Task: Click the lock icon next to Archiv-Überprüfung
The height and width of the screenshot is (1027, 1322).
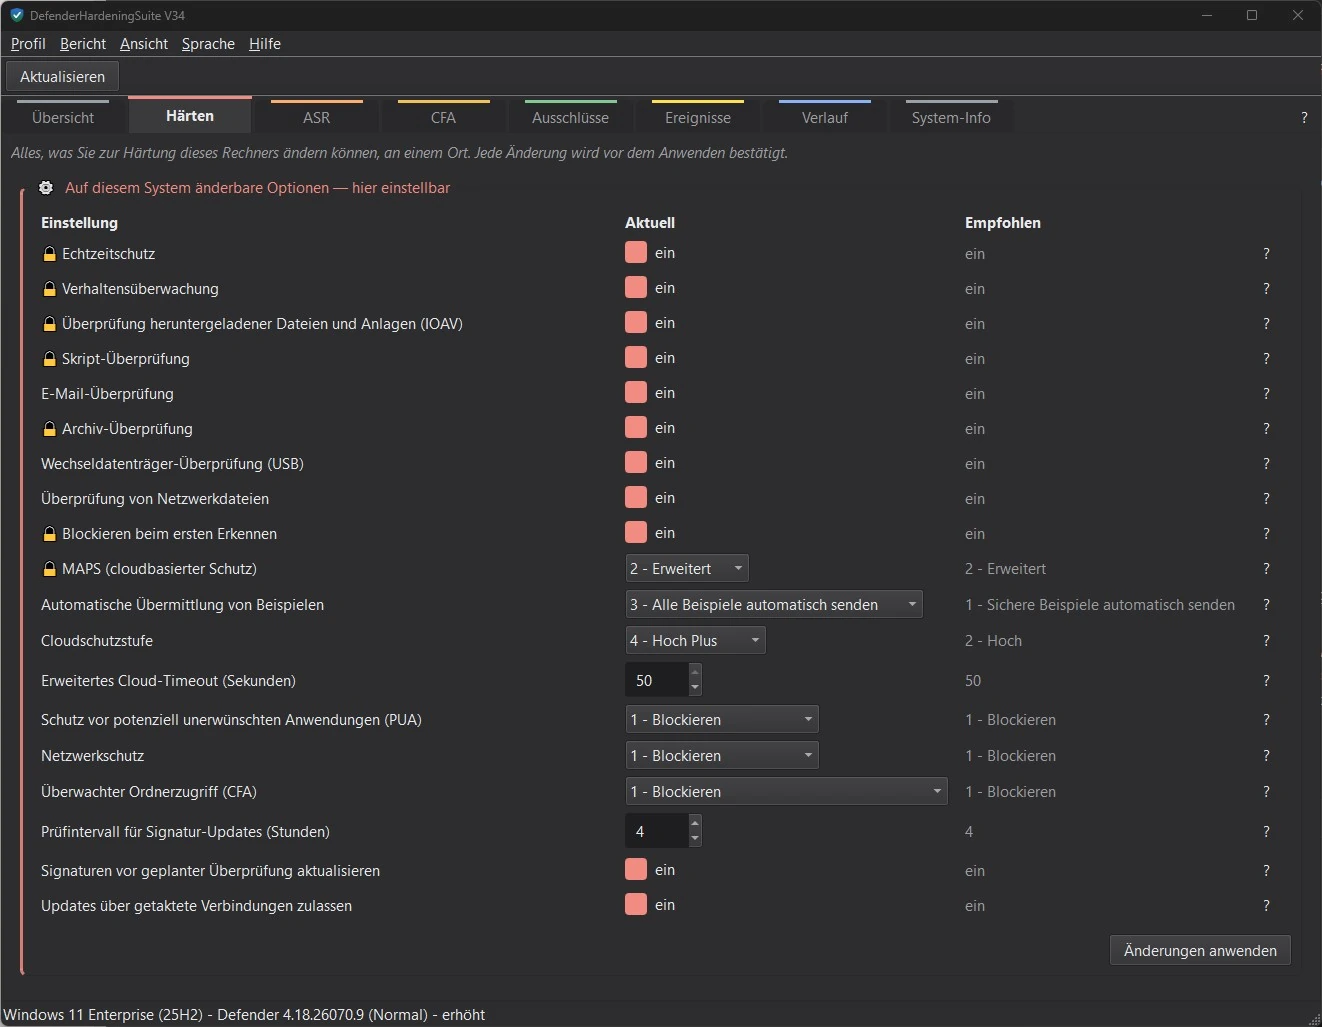Action: click(x=49, y=429)
